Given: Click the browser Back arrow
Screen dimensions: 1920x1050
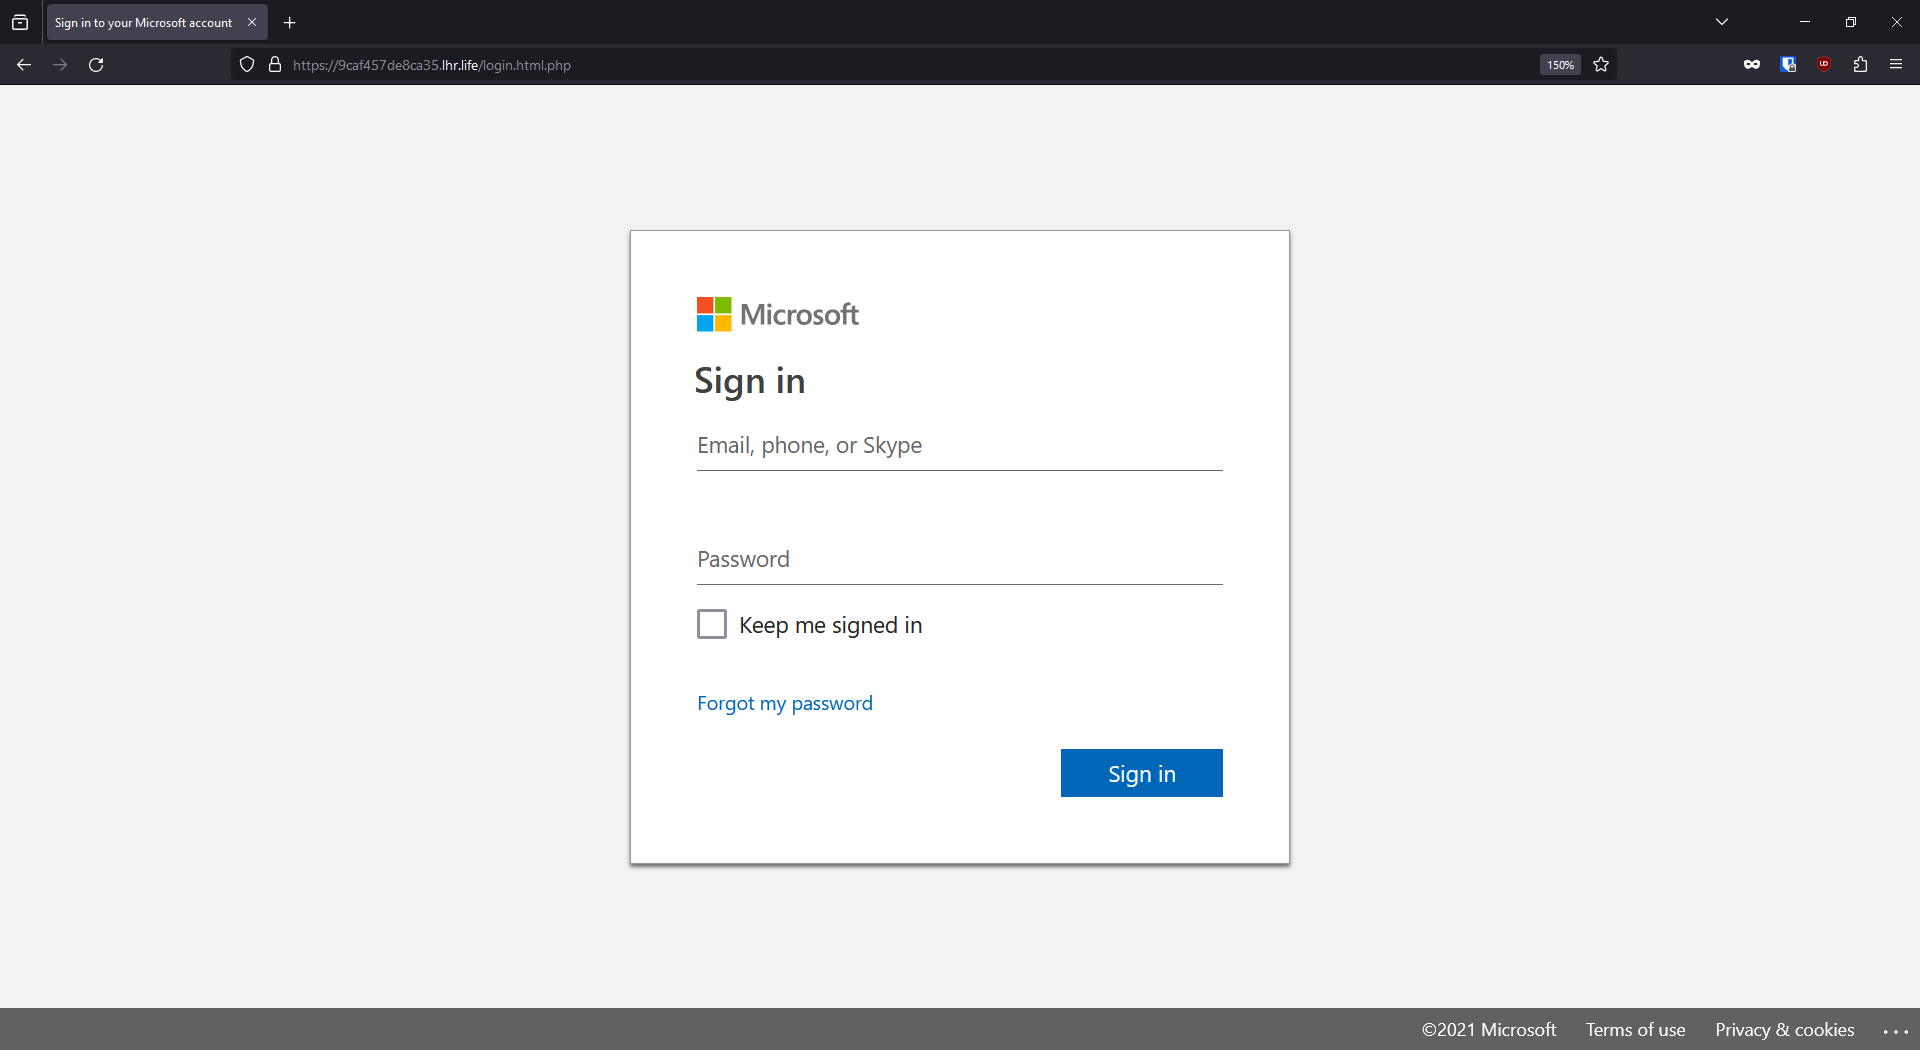Looking at the screenshot, I should tap(24, 65).
